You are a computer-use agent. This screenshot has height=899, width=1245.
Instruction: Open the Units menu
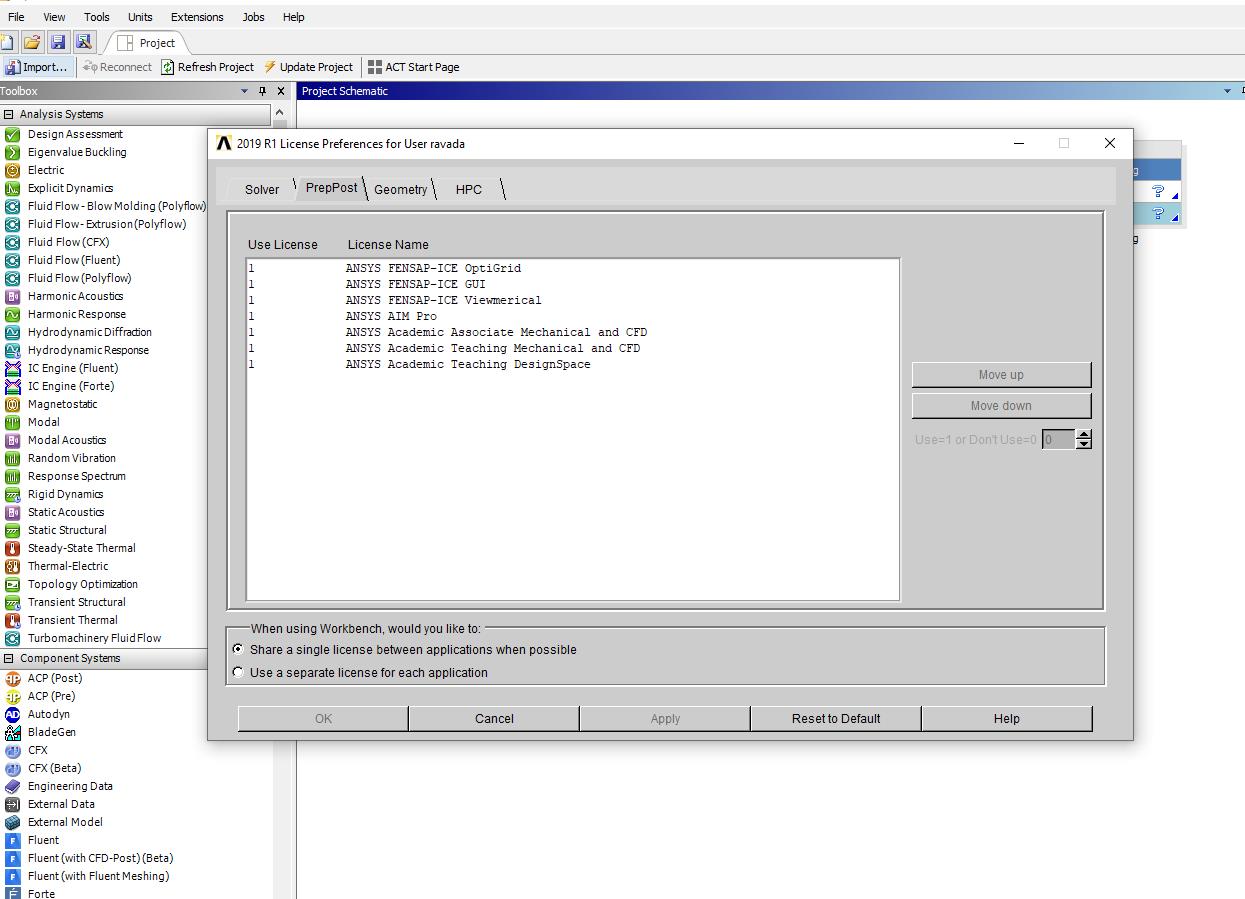(140, 17)
